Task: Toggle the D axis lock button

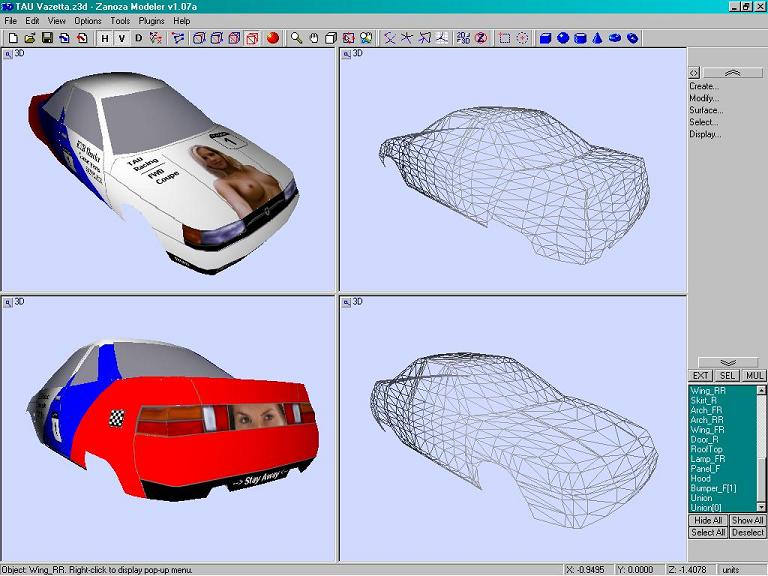Action: click(138, 38)
